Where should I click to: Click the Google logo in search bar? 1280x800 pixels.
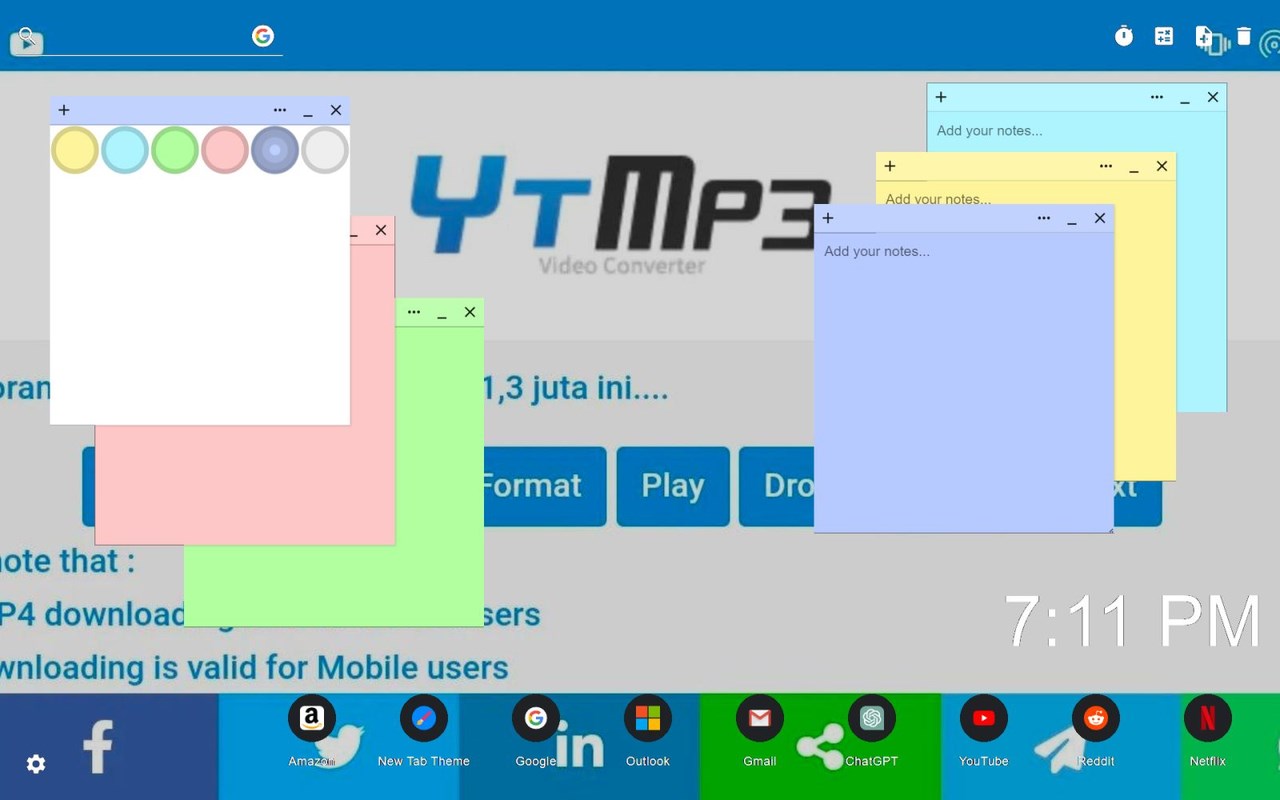[263, 37]
